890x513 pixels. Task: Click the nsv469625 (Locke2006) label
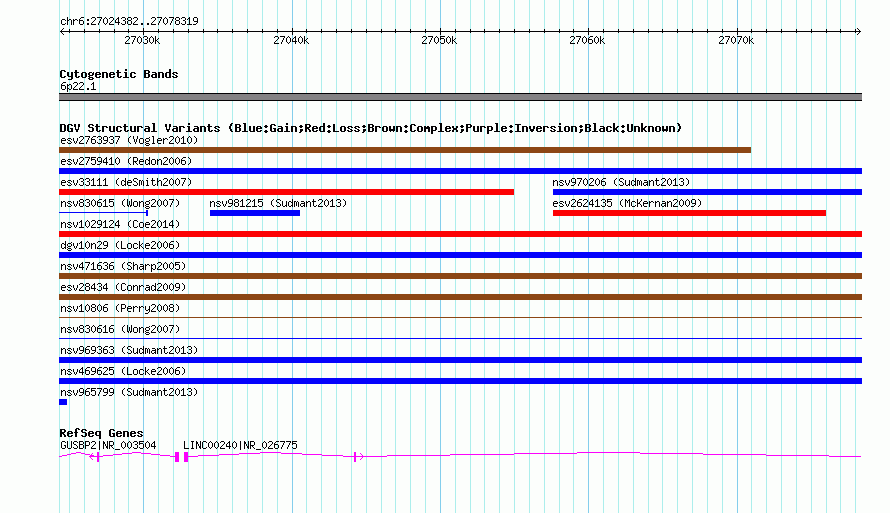[123, 371]
